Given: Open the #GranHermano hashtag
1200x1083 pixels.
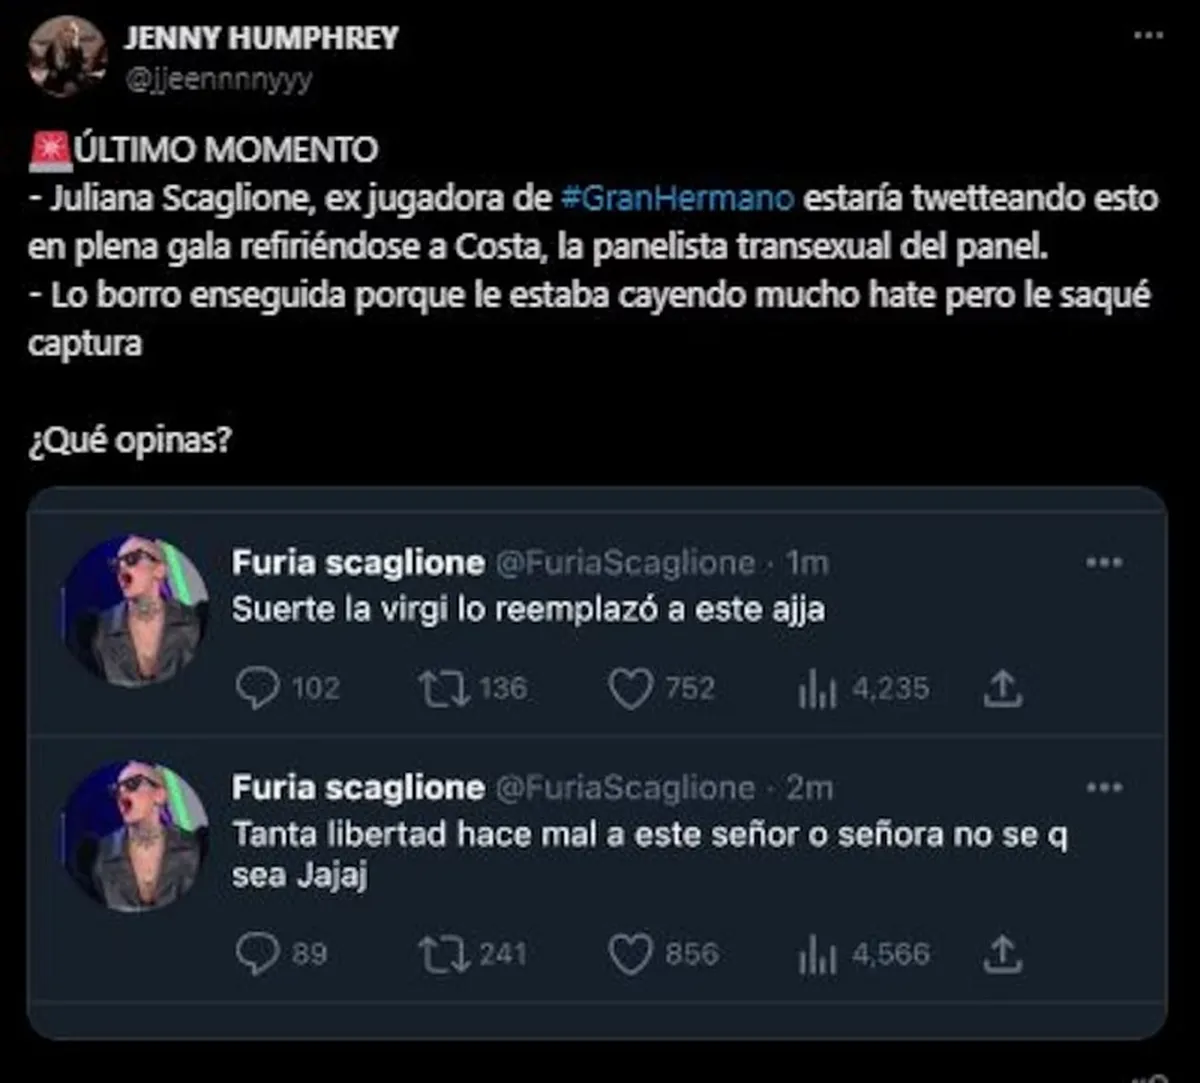Looking at the screenshot, I should point(677,198).
